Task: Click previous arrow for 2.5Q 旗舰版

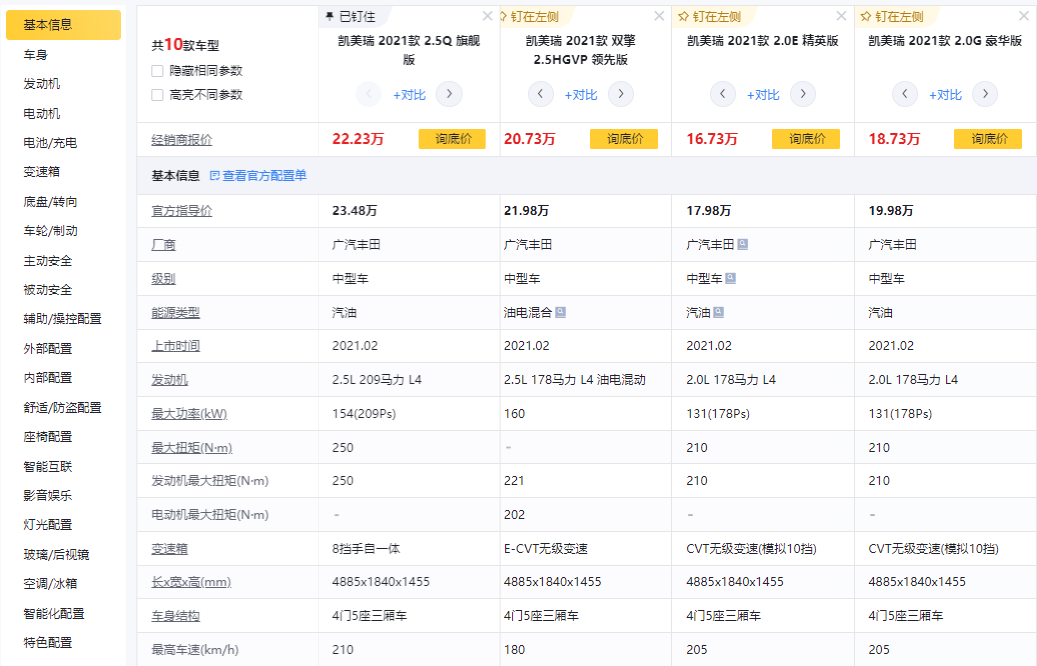Action: click(369, 94)
